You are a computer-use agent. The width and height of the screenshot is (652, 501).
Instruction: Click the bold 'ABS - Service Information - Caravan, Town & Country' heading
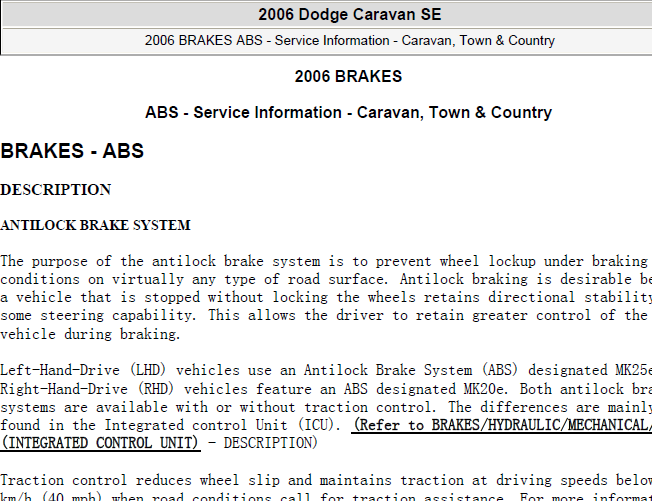(x=348, y=113)
